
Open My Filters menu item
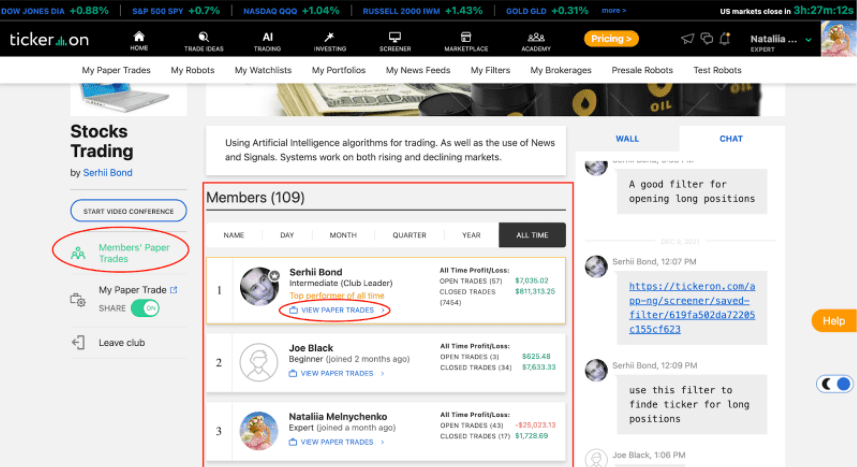pyautogui.click(x=490, y=70)
